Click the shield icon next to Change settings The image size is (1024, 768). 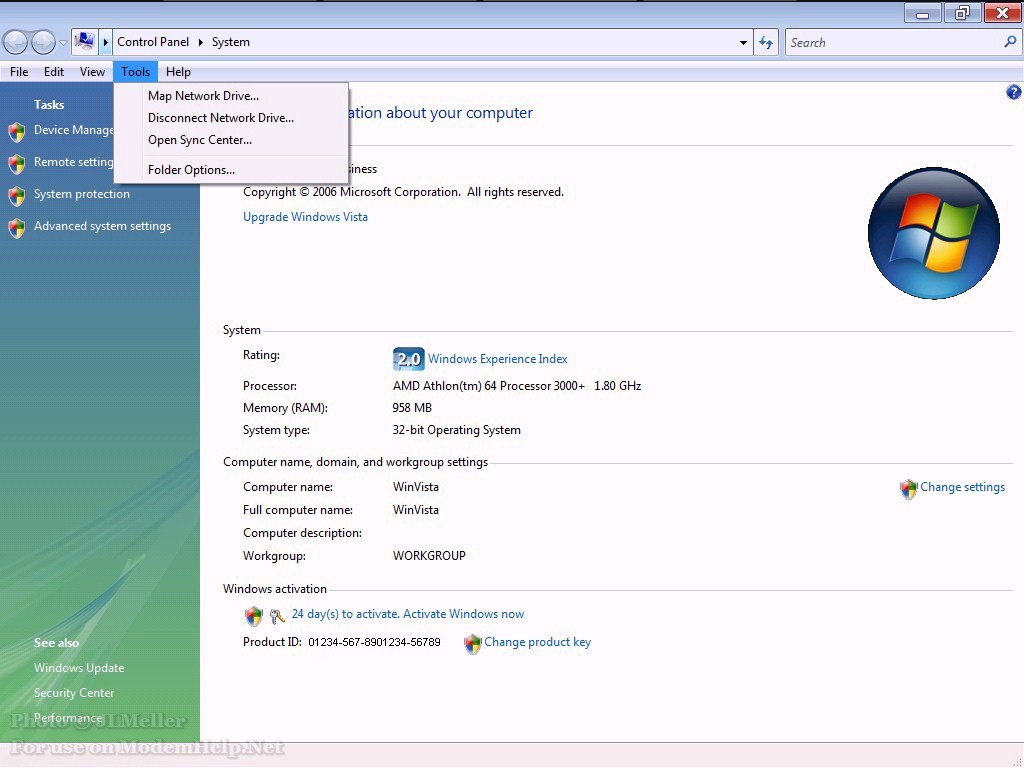[908, 489]
